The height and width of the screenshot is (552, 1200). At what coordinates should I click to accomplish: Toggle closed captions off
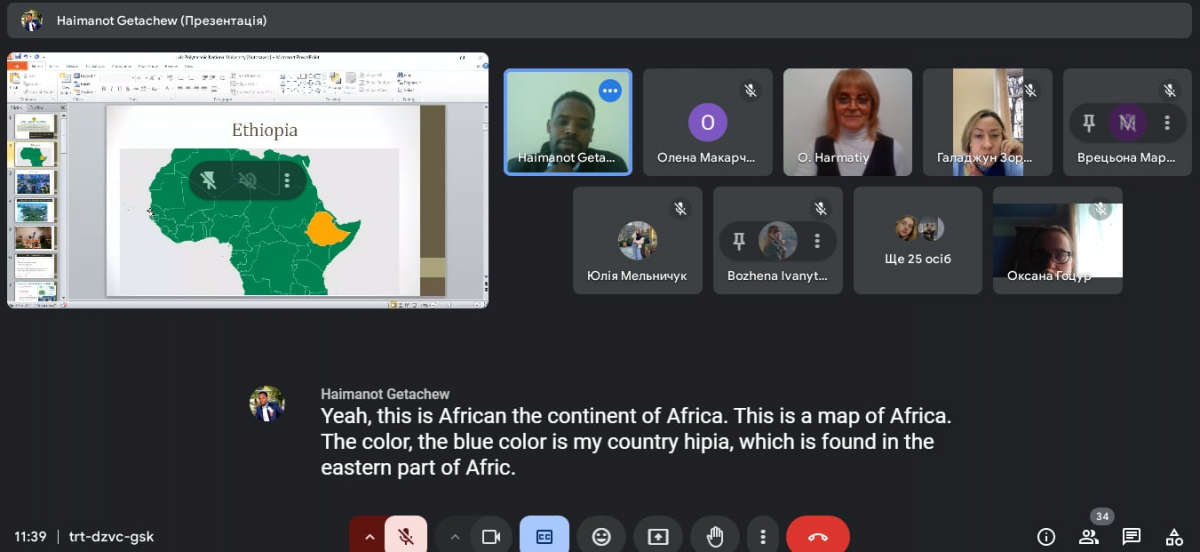[x=545, y=537]
